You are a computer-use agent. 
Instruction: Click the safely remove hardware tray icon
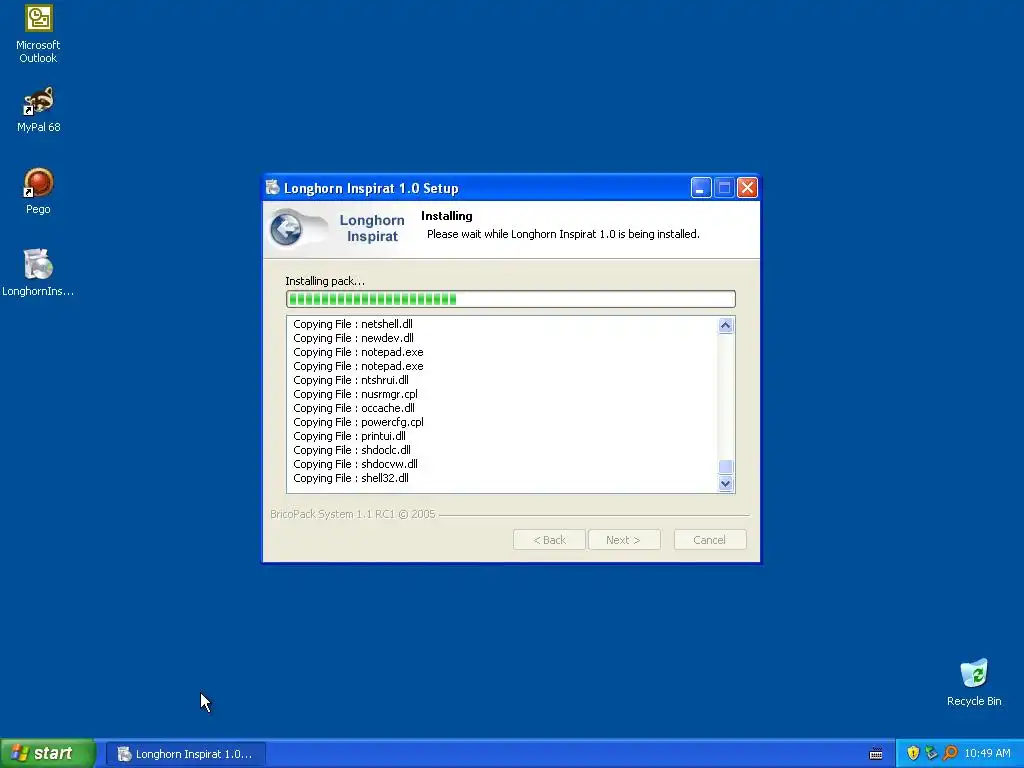931,753
